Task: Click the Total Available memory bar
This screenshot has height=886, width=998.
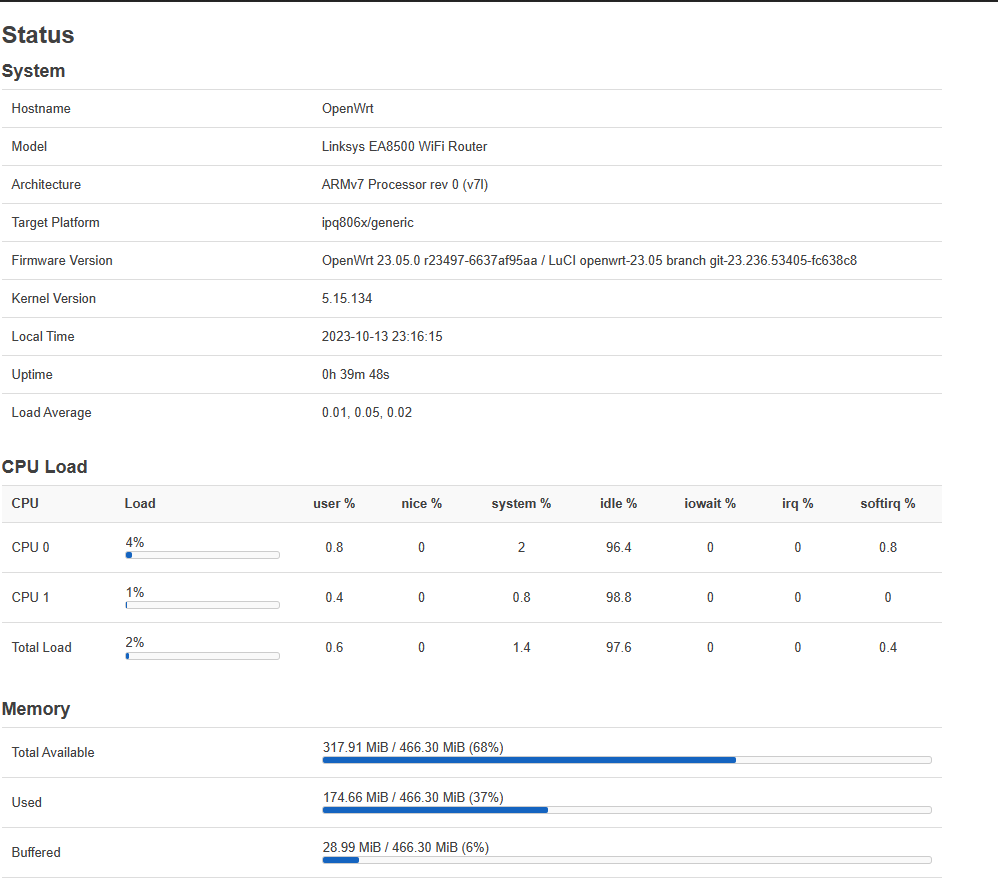Action: tap(627, 760)
